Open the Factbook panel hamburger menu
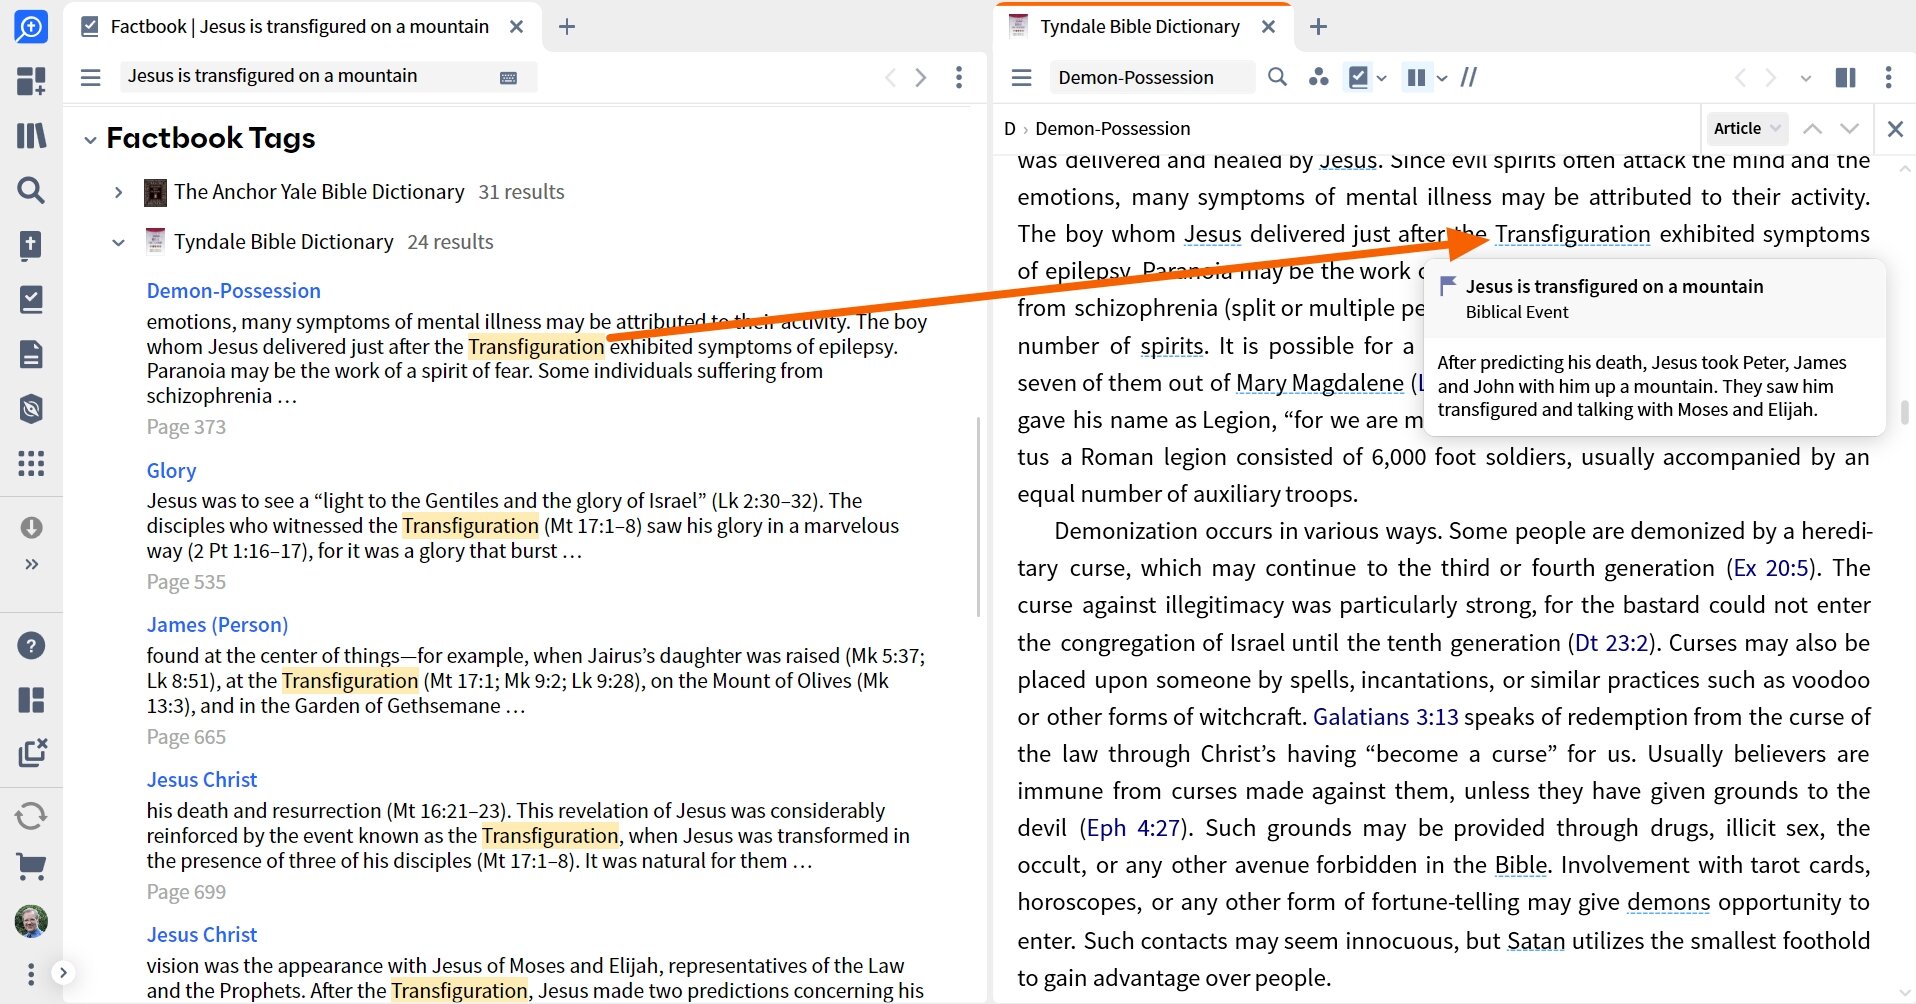 pos(91,77)
